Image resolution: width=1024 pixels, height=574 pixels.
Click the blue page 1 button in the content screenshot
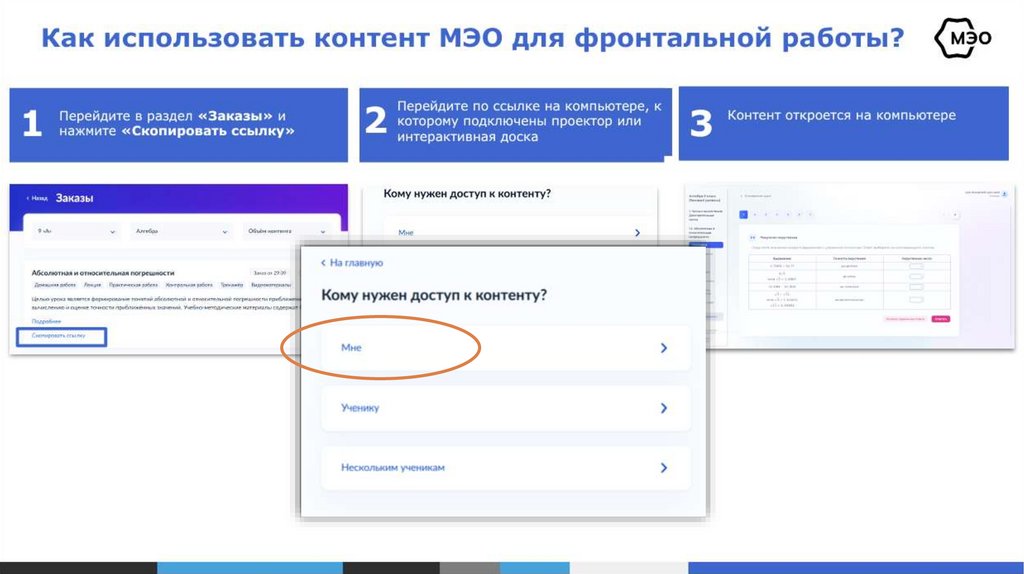pyautogui.click(x=743, y=214)
